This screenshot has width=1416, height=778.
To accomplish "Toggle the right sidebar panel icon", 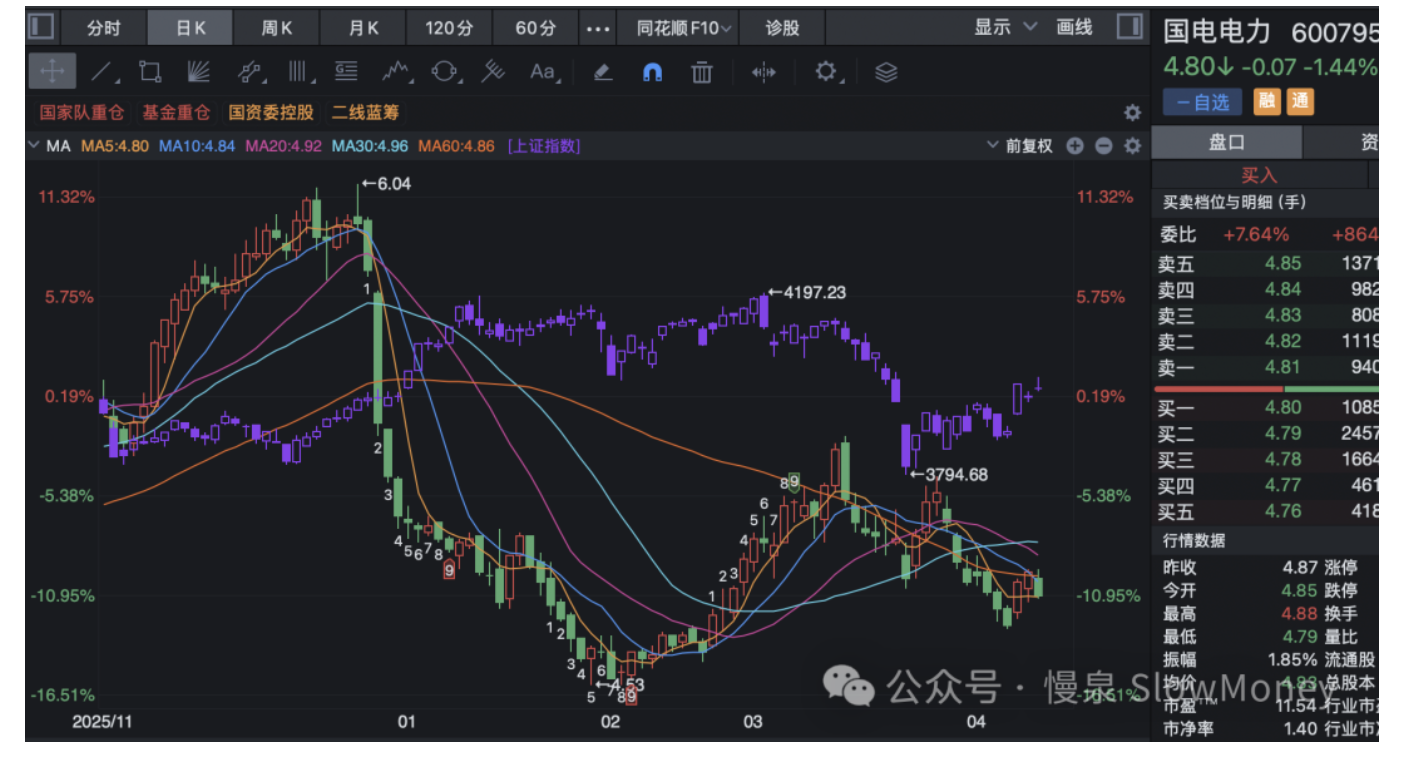I will point(1129,27).
